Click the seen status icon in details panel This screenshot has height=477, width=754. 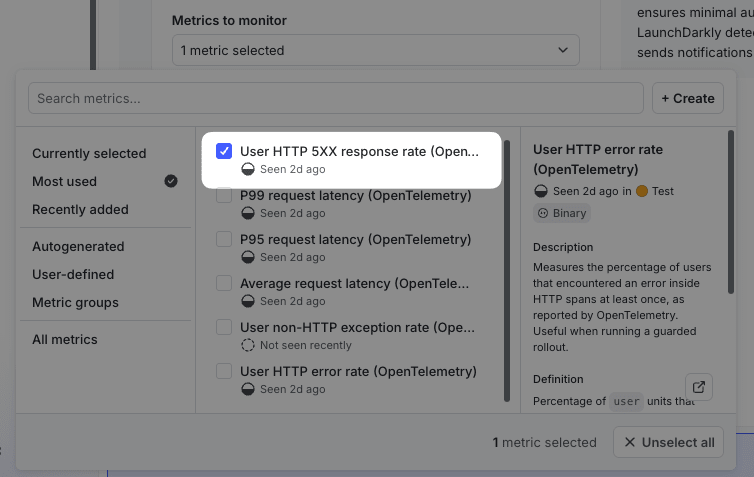coord(541,191)
